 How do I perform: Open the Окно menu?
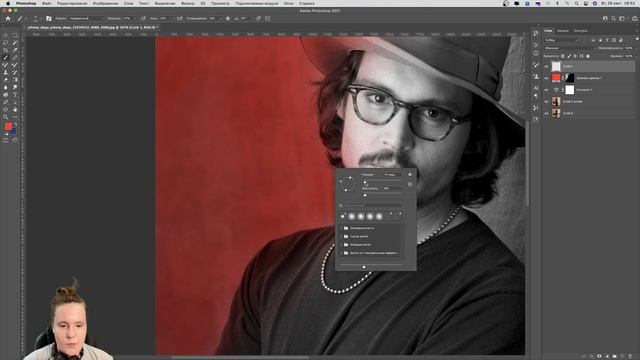click(289, 3)
